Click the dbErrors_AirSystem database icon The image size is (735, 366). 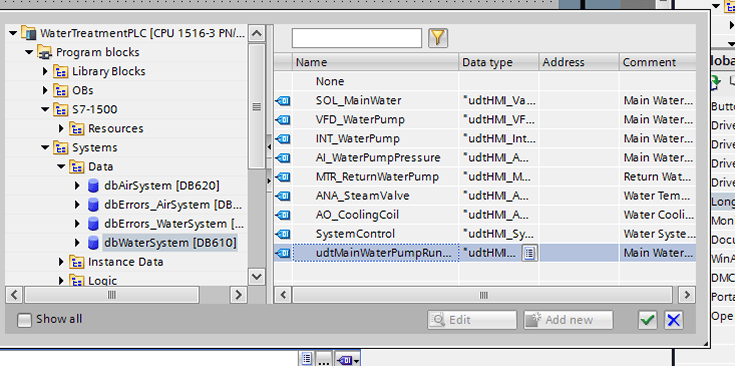click(x=93, y=205)
